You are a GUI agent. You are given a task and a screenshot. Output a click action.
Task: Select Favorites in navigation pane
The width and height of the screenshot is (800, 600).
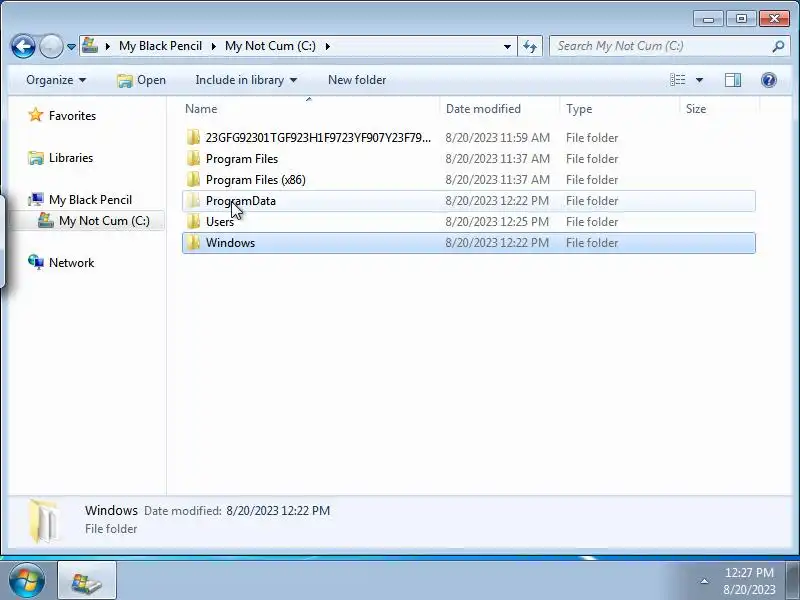pos(72,116)
